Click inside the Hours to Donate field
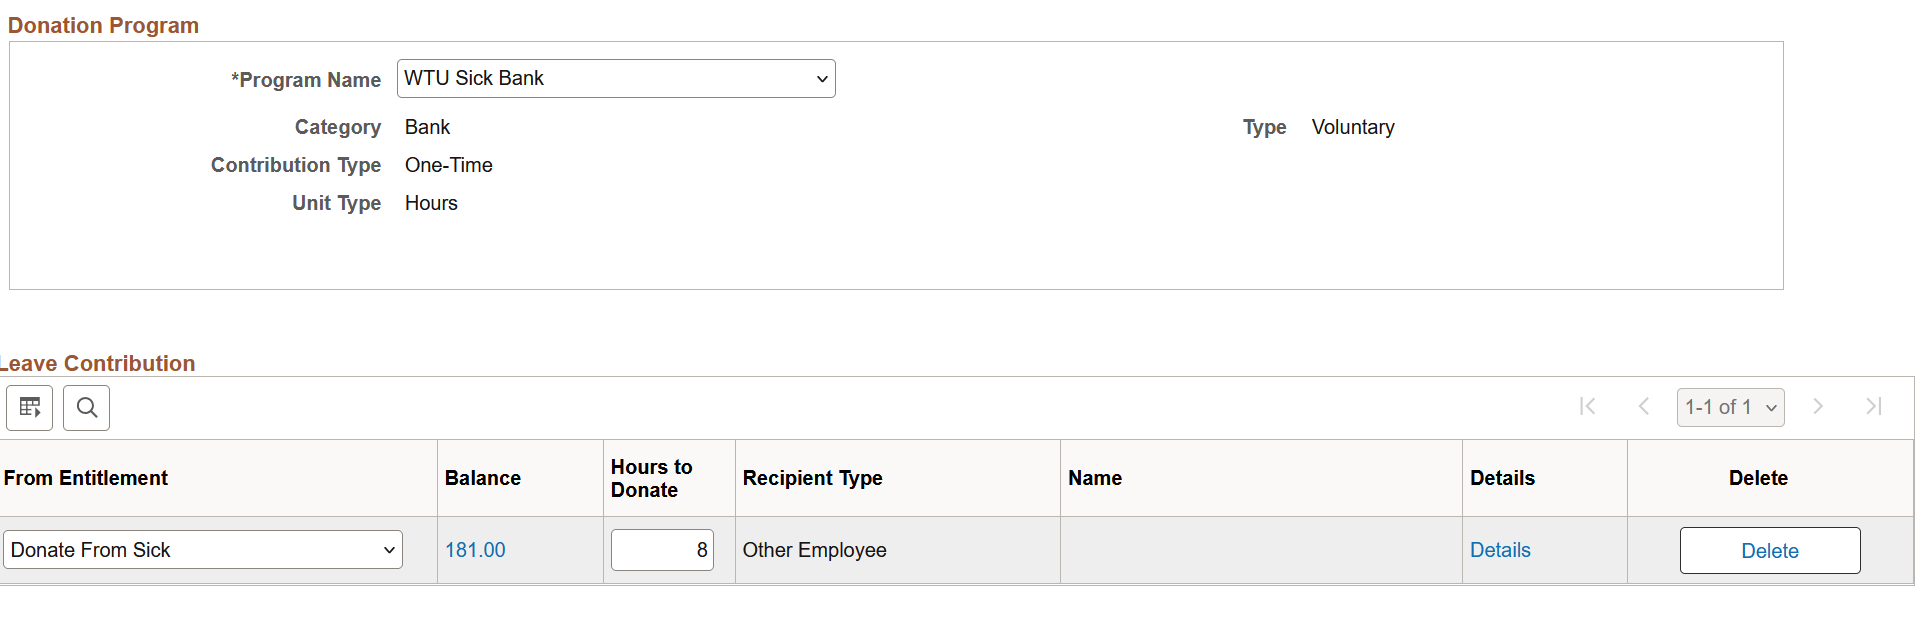 [661, 549]
